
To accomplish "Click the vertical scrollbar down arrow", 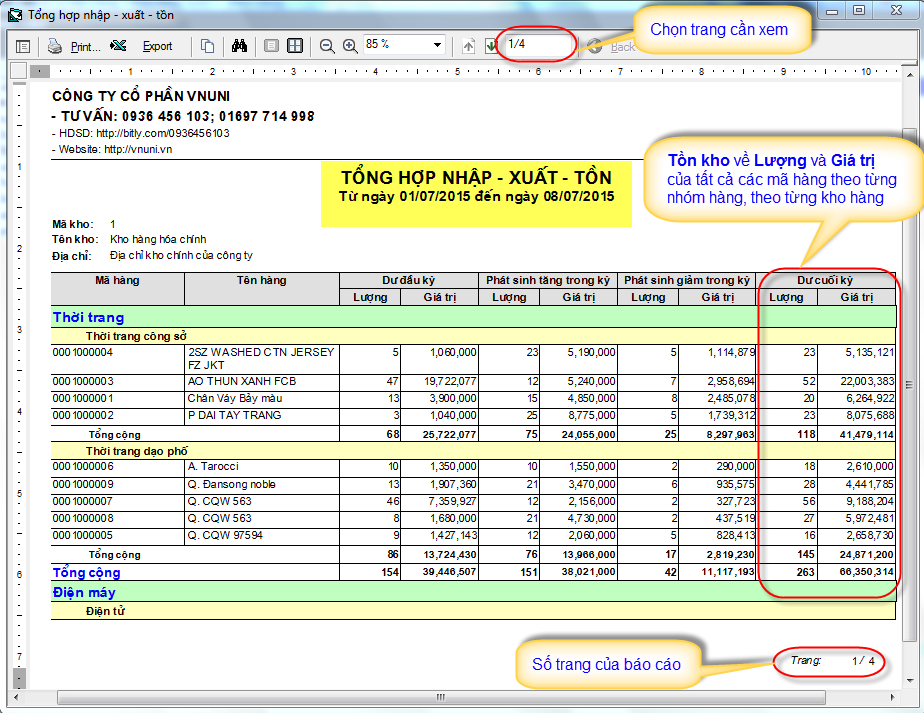I will tap(908, 681).
